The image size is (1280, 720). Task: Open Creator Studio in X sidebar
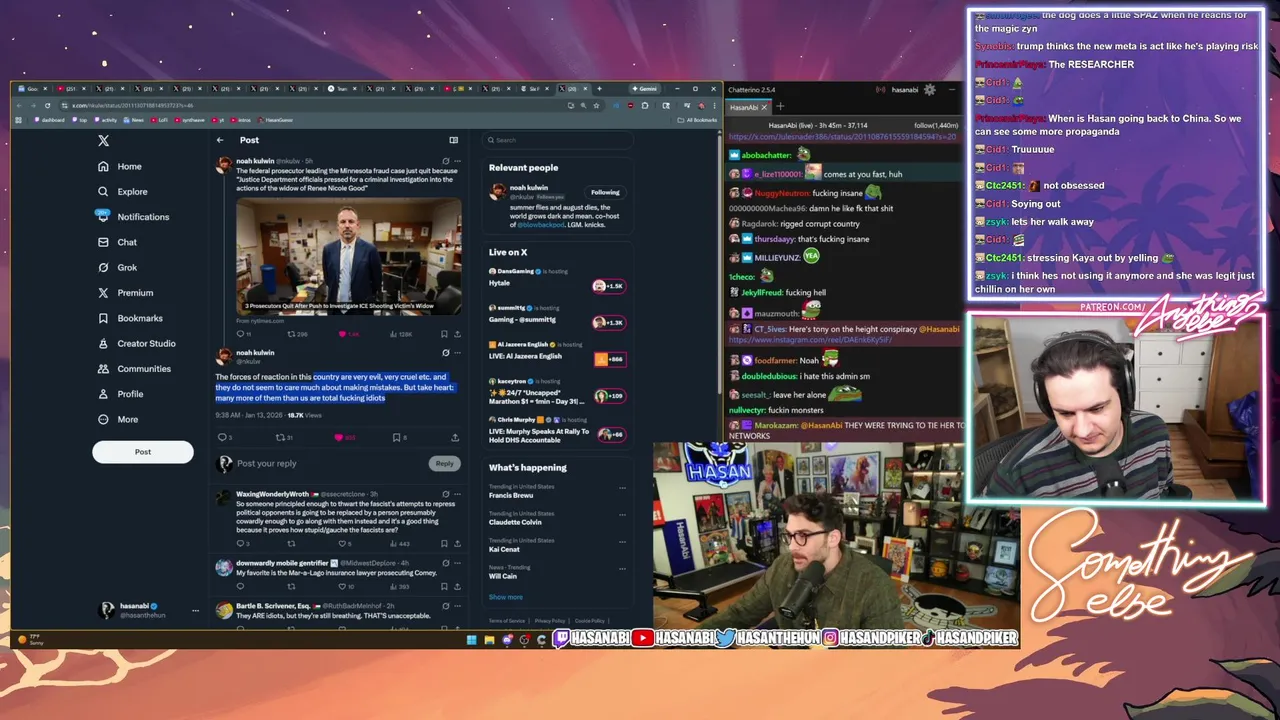tap(136, 343)
